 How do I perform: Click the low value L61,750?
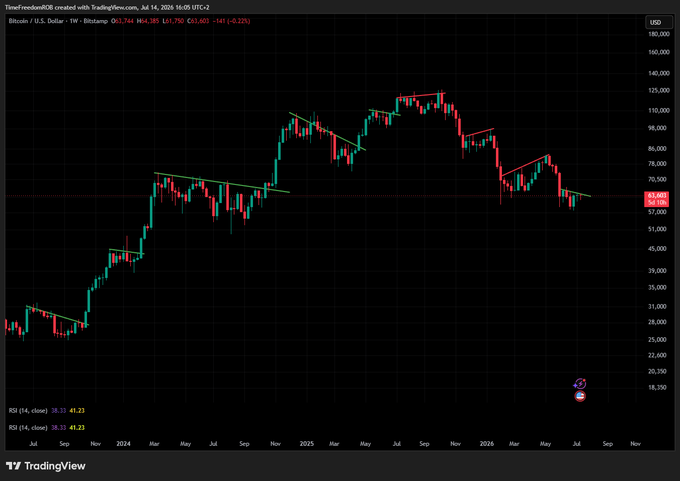[173, 21]
